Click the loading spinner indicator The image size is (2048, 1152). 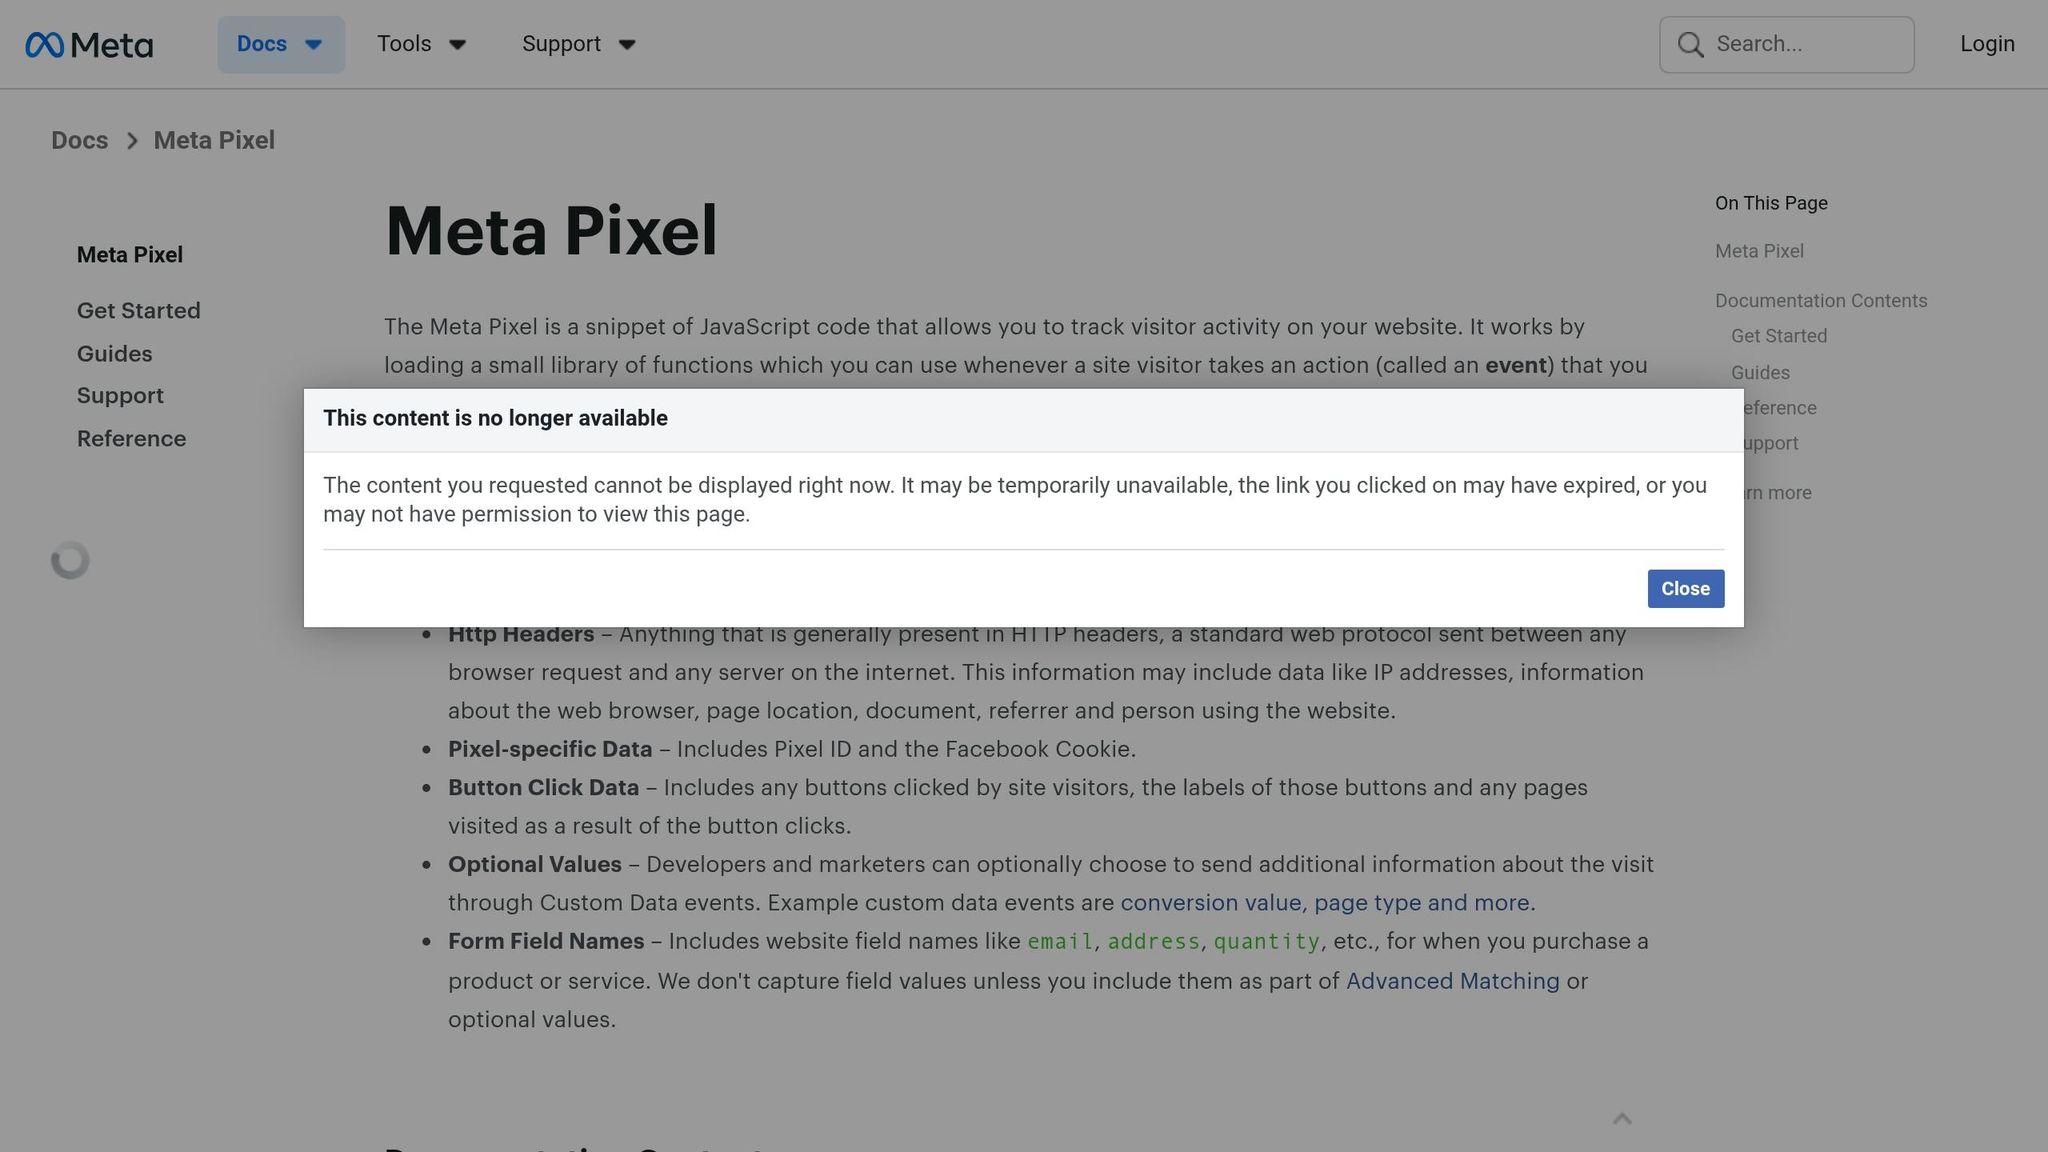(70, 560)
